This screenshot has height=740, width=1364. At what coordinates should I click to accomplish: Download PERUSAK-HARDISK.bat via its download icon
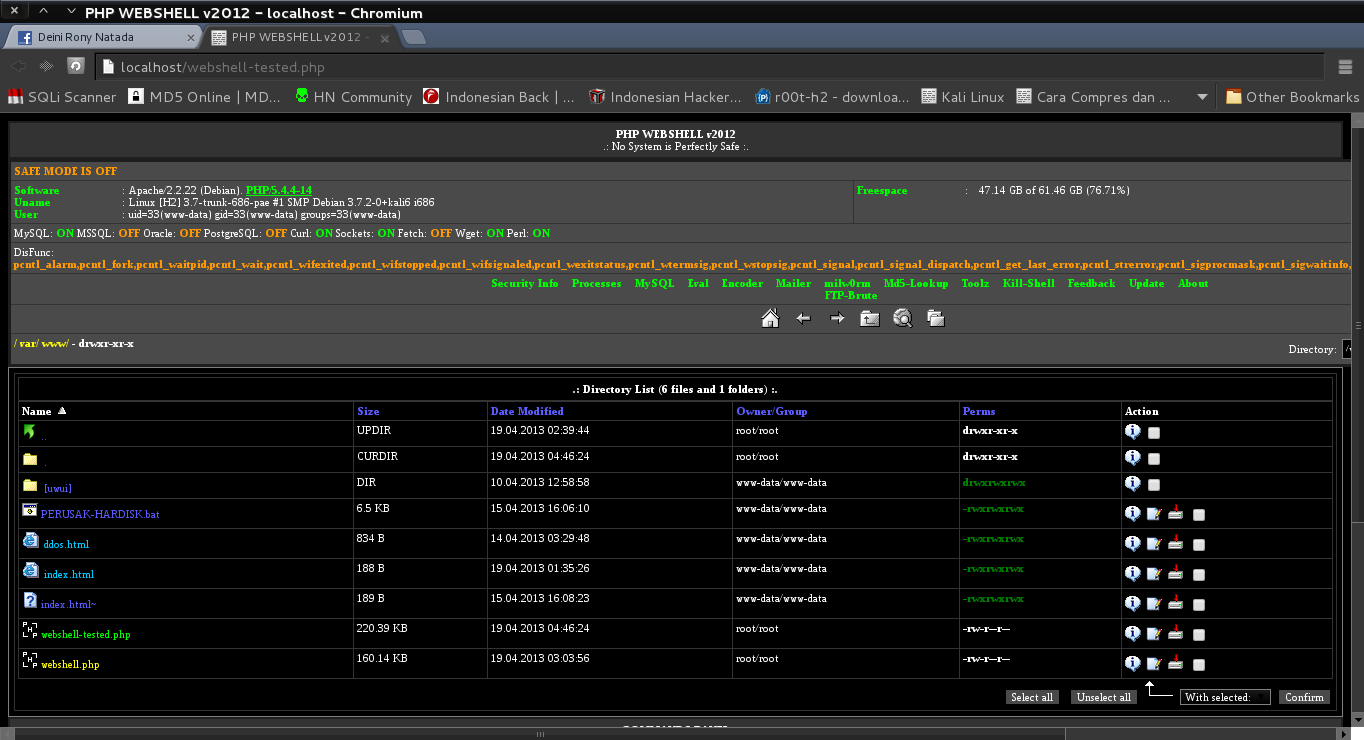point(1175,513)
